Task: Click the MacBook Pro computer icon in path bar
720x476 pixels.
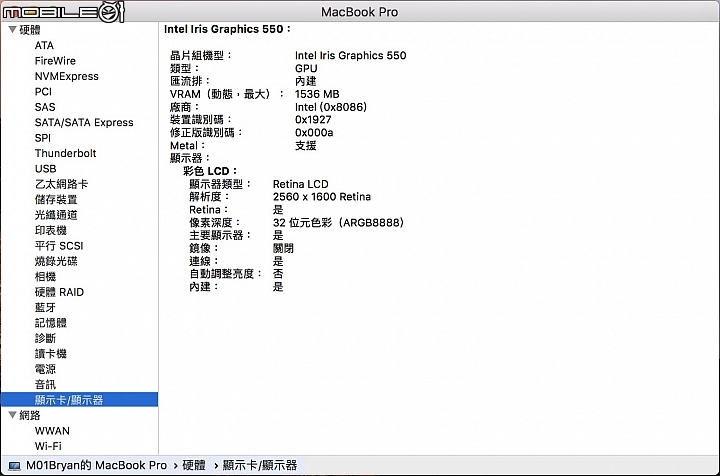Action: [15, 466]
